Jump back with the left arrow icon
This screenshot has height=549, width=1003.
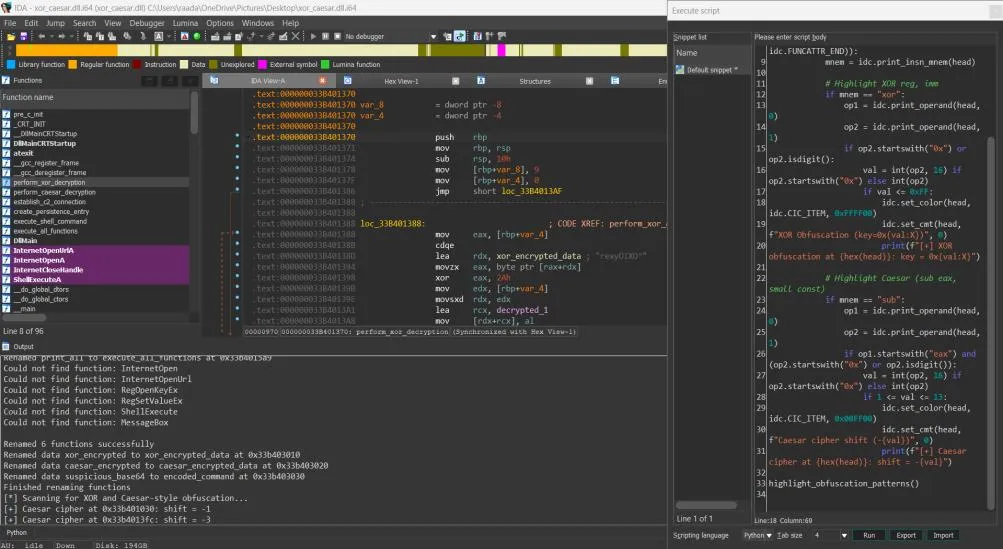pos(42,36)
